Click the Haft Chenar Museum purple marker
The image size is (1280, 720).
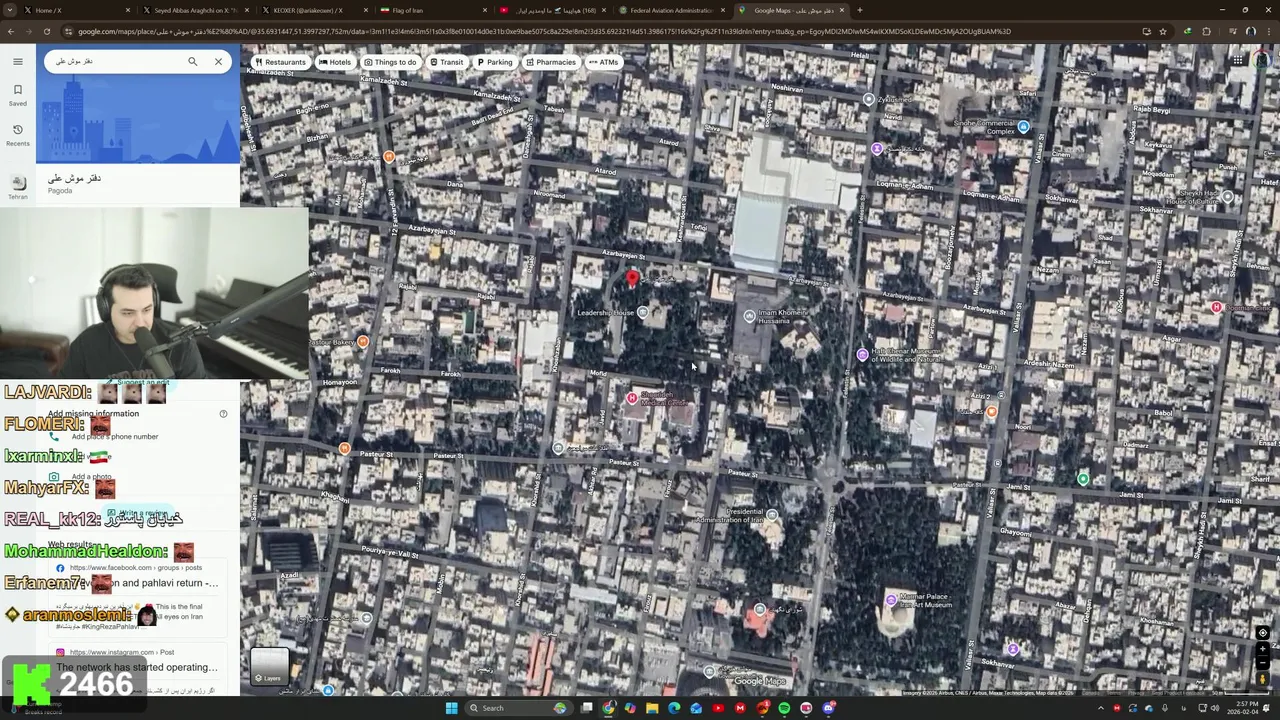(x=862, y=354)
